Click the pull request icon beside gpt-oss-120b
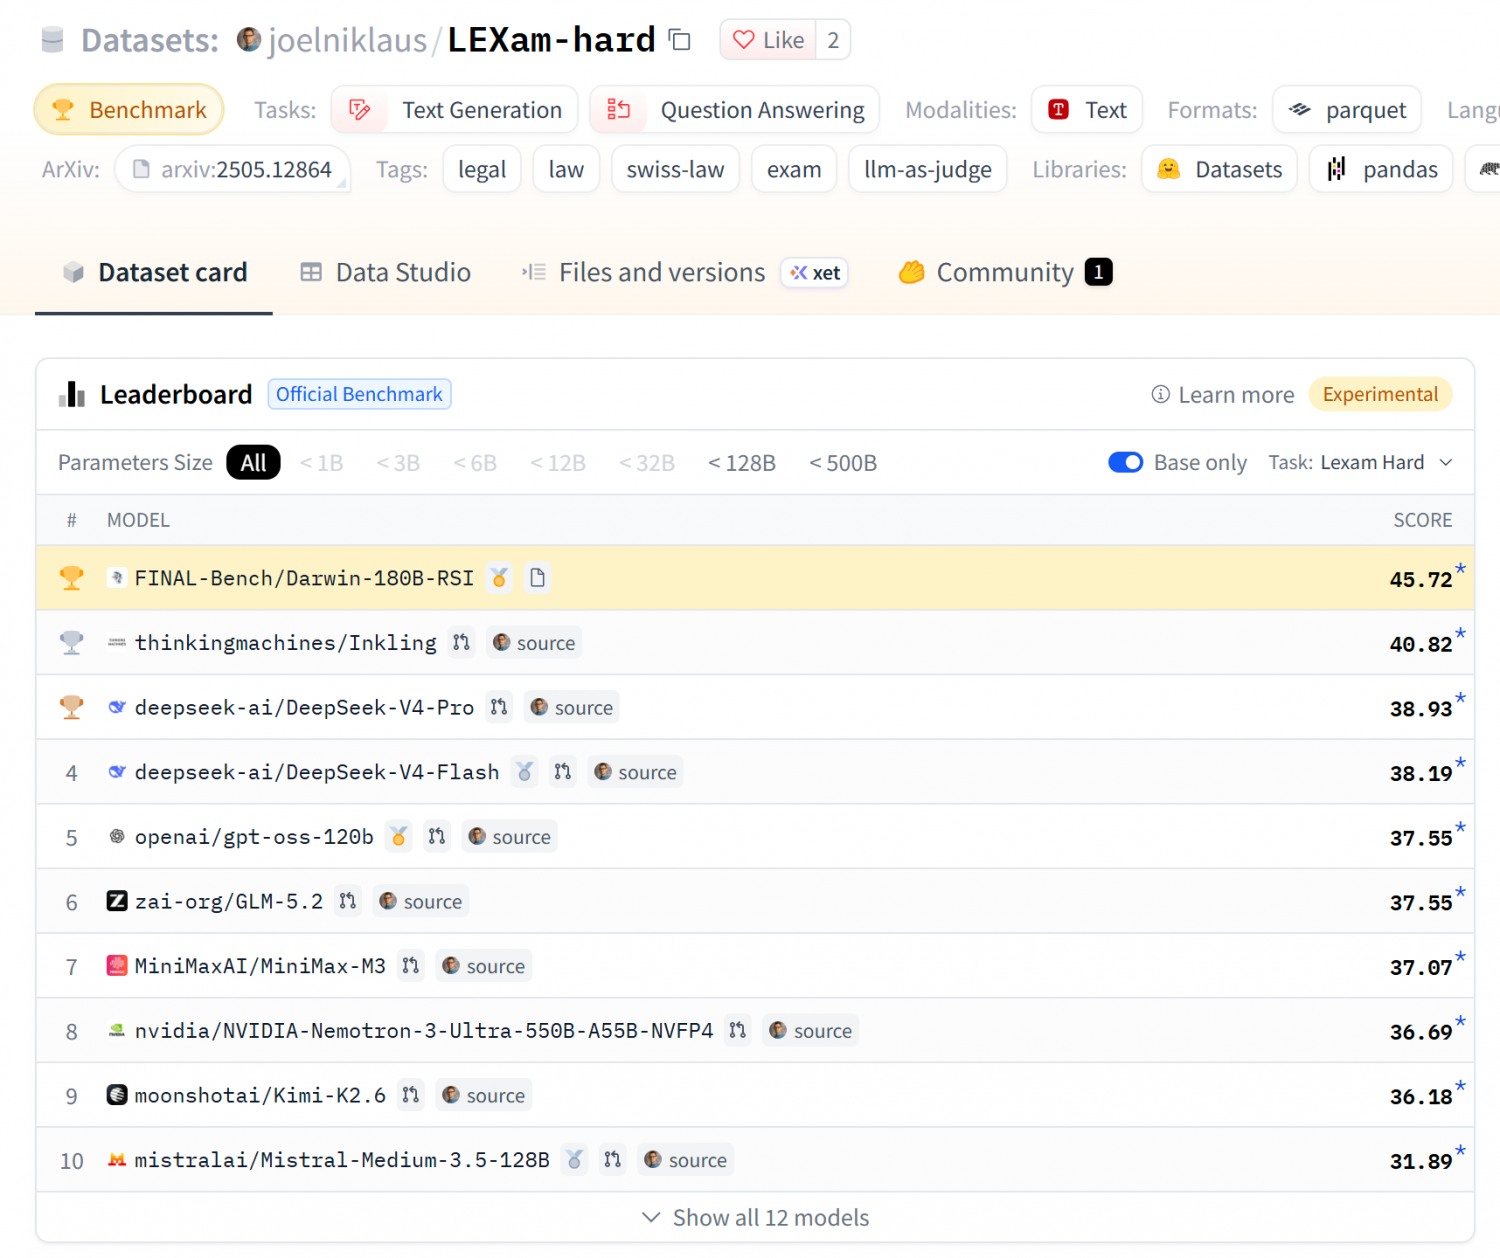Image resolution: width=1500 pixels, height=1258 pixels. click(x=437, y=836)
